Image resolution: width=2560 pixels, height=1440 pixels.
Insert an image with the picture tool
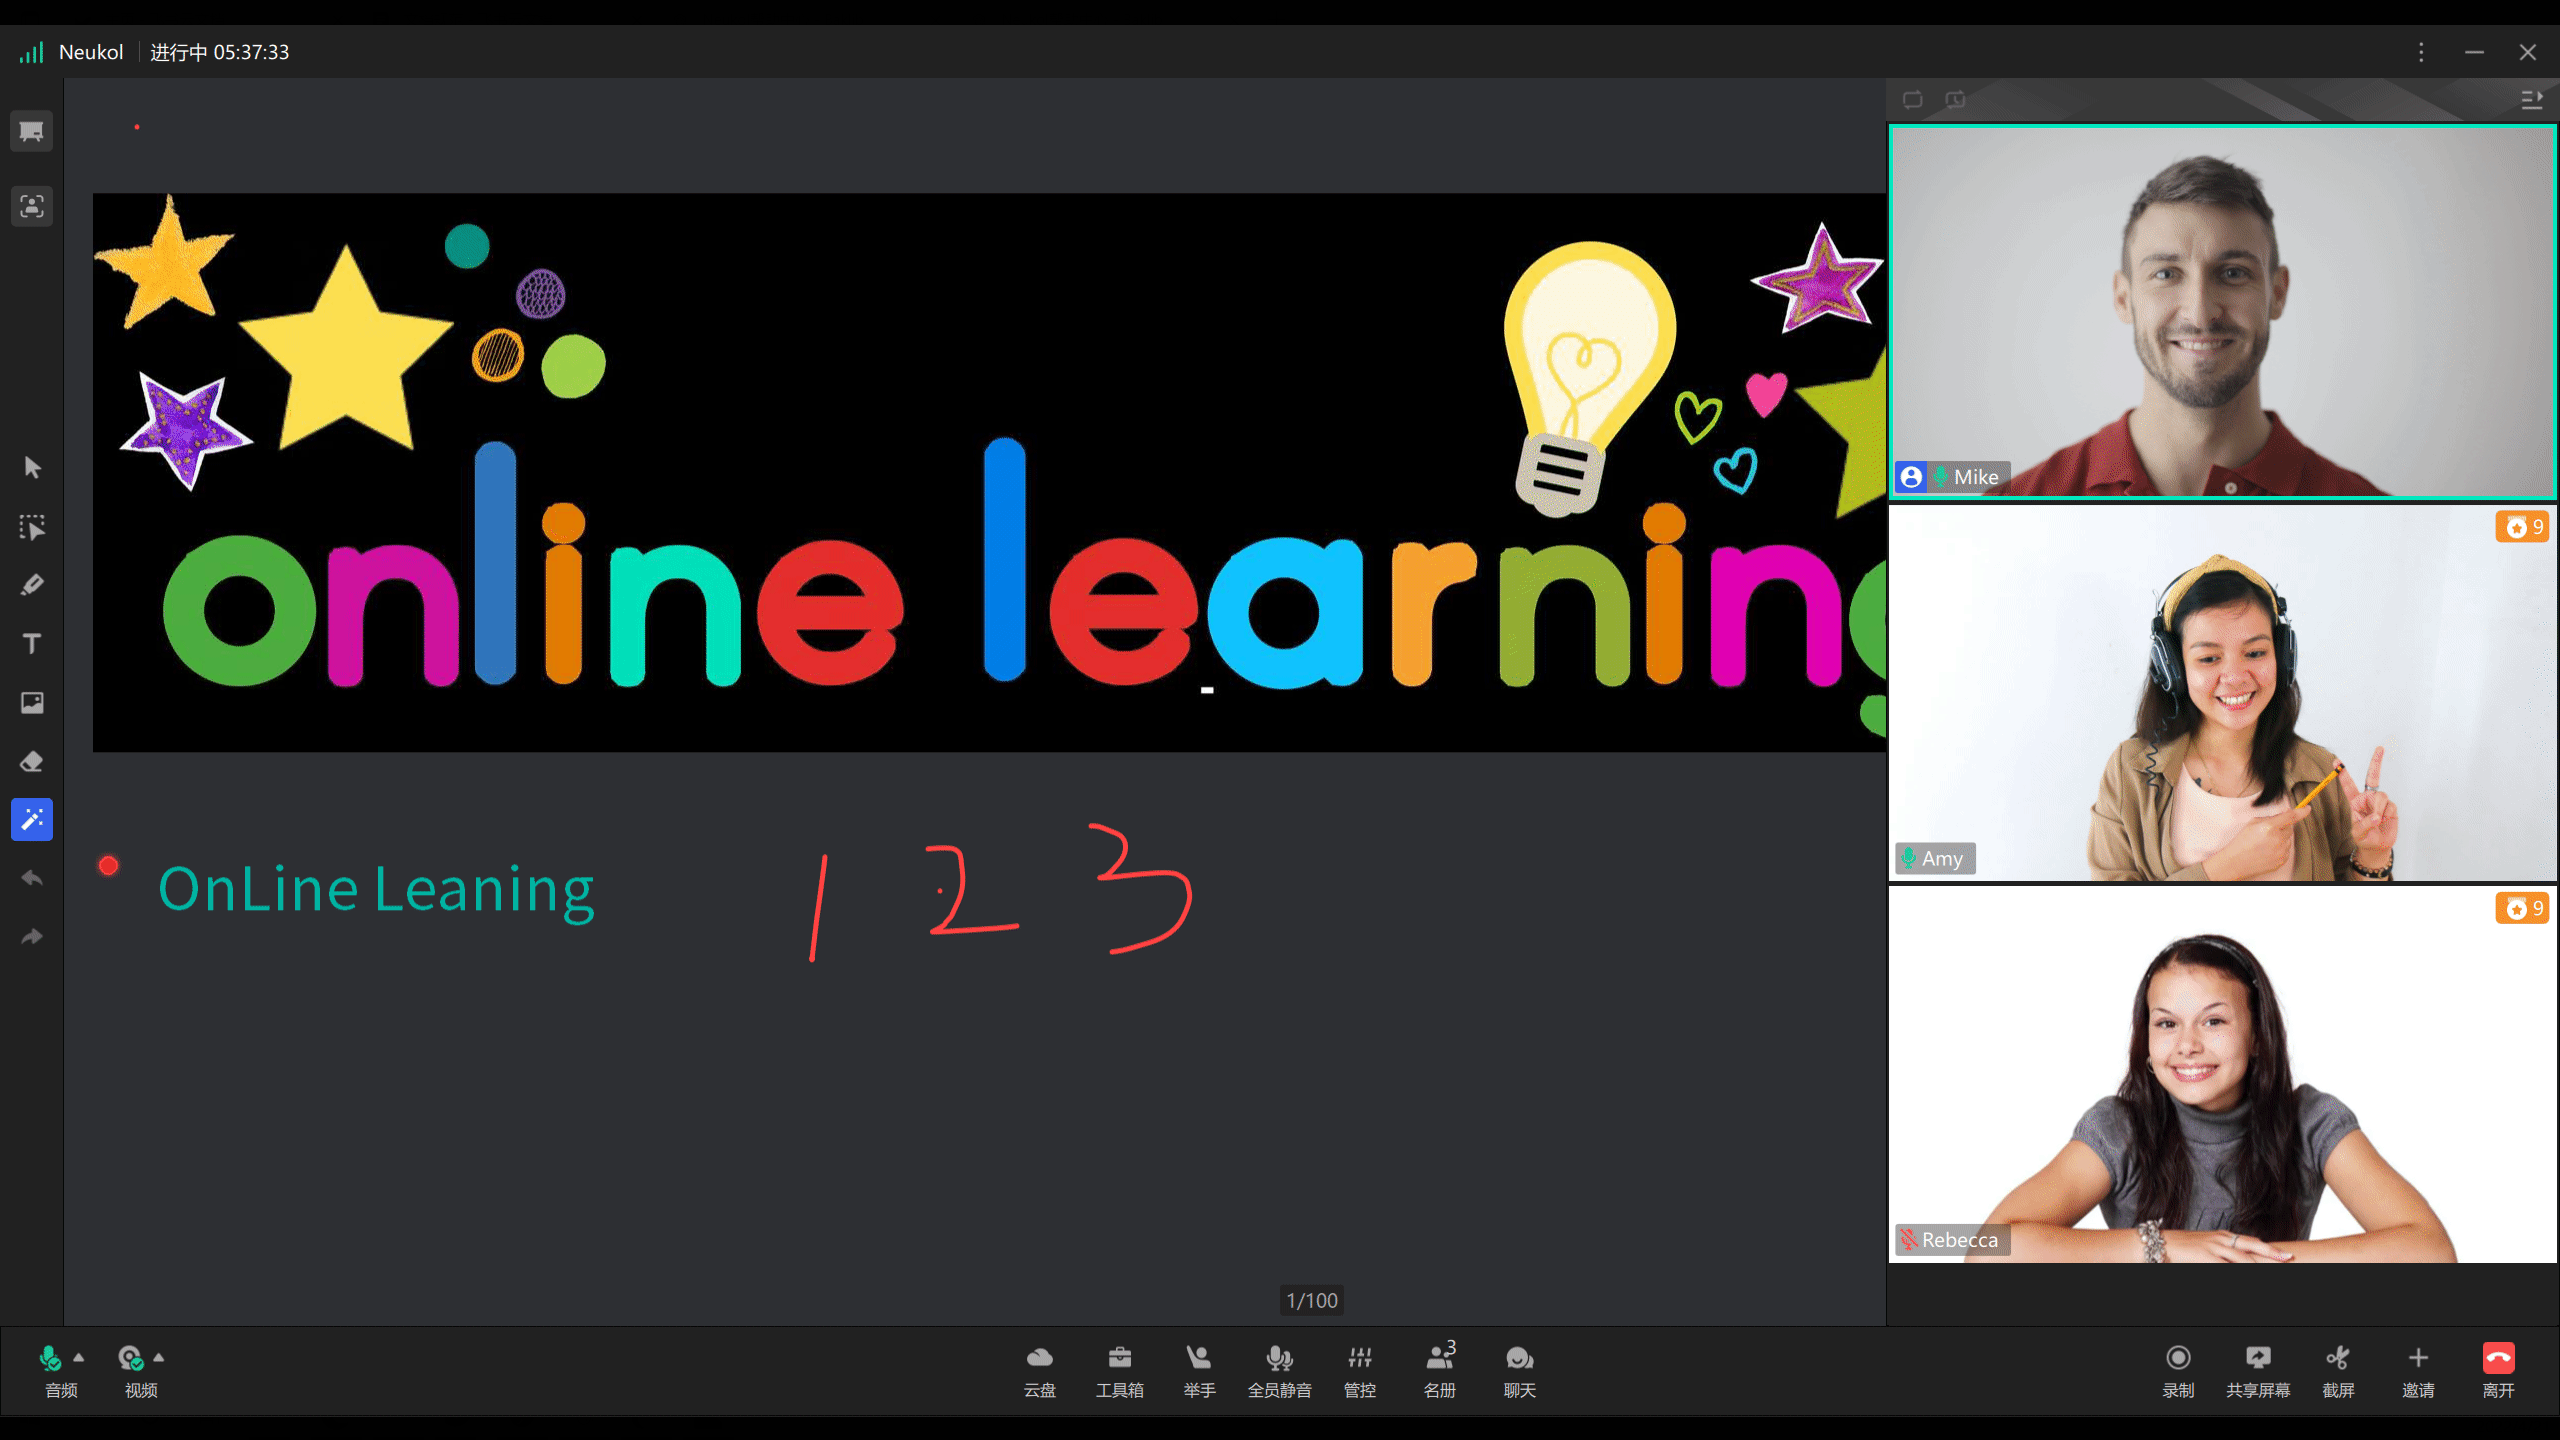pyautogui.click(x=32, y=702)
